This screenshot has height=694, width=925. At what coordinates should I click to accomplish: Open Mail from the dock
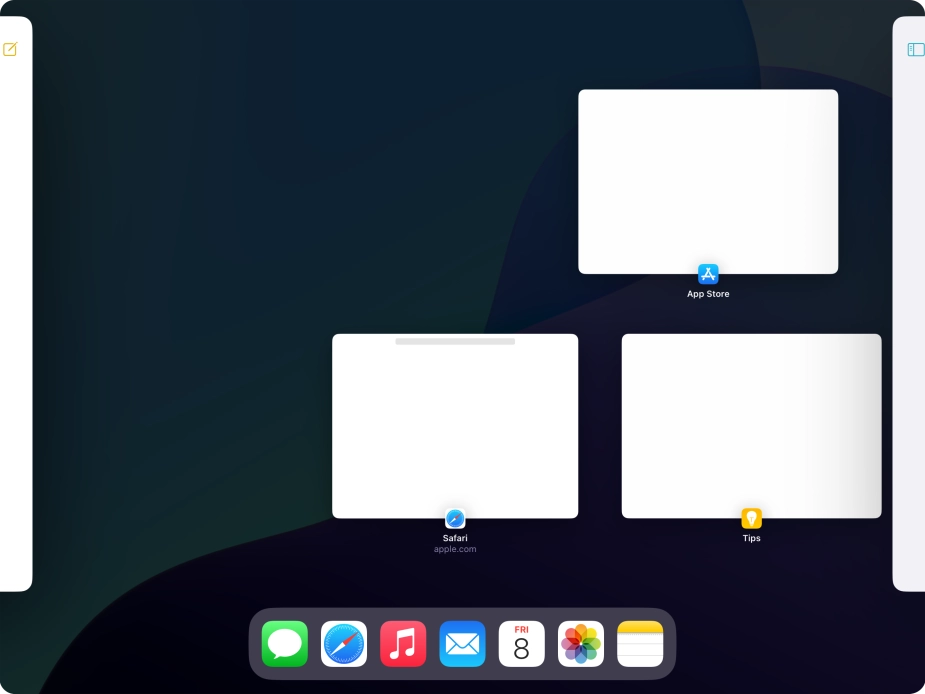(x=462, y=643)
